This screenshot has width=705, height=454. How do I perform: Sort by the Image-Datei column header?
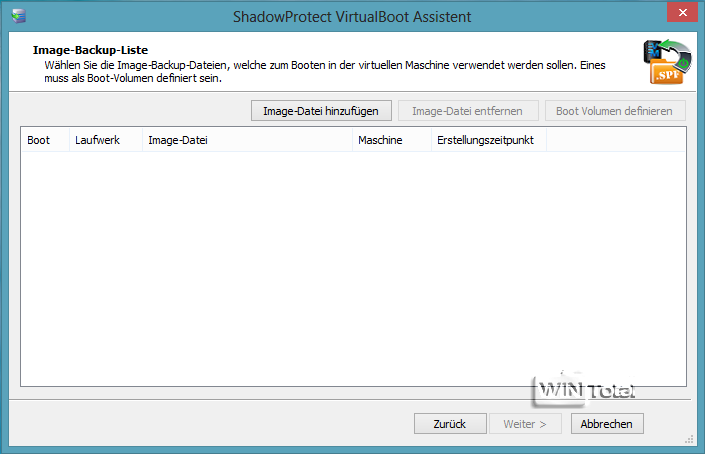[247, 140]
